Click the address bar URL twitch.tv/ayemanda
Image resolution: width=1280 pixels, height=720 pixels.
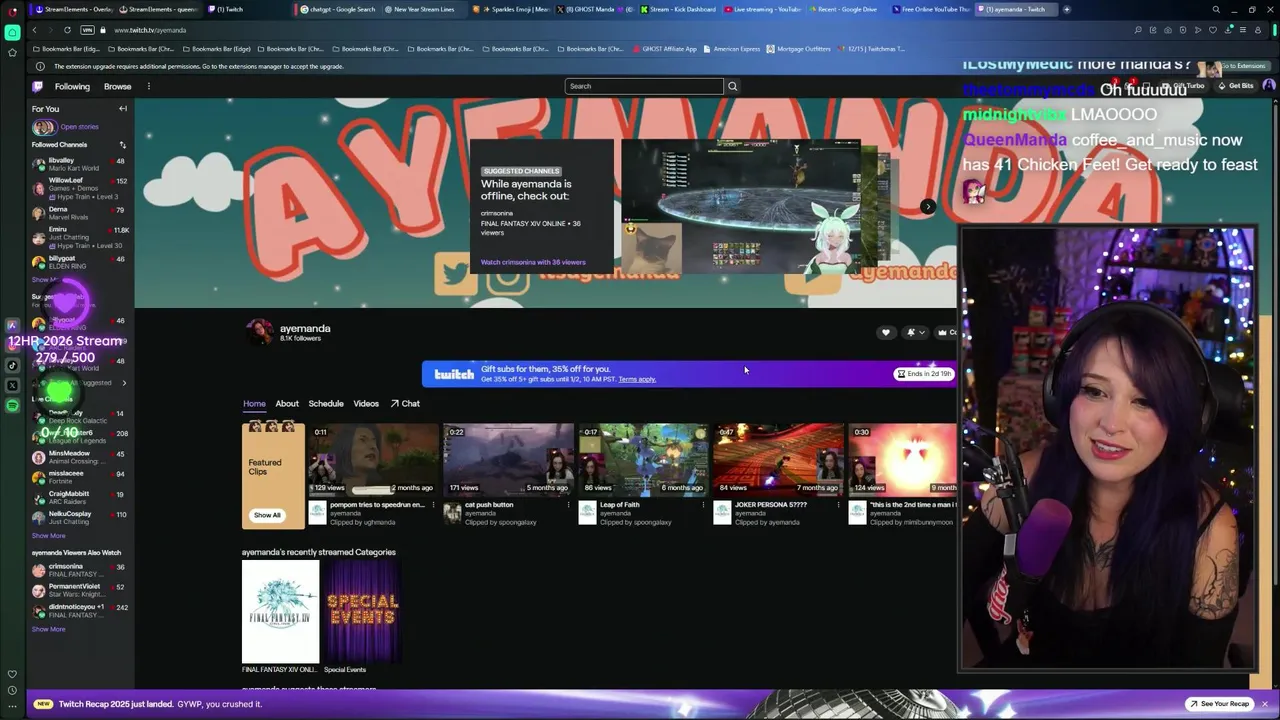pyautogui.click(x=150, y=30)
